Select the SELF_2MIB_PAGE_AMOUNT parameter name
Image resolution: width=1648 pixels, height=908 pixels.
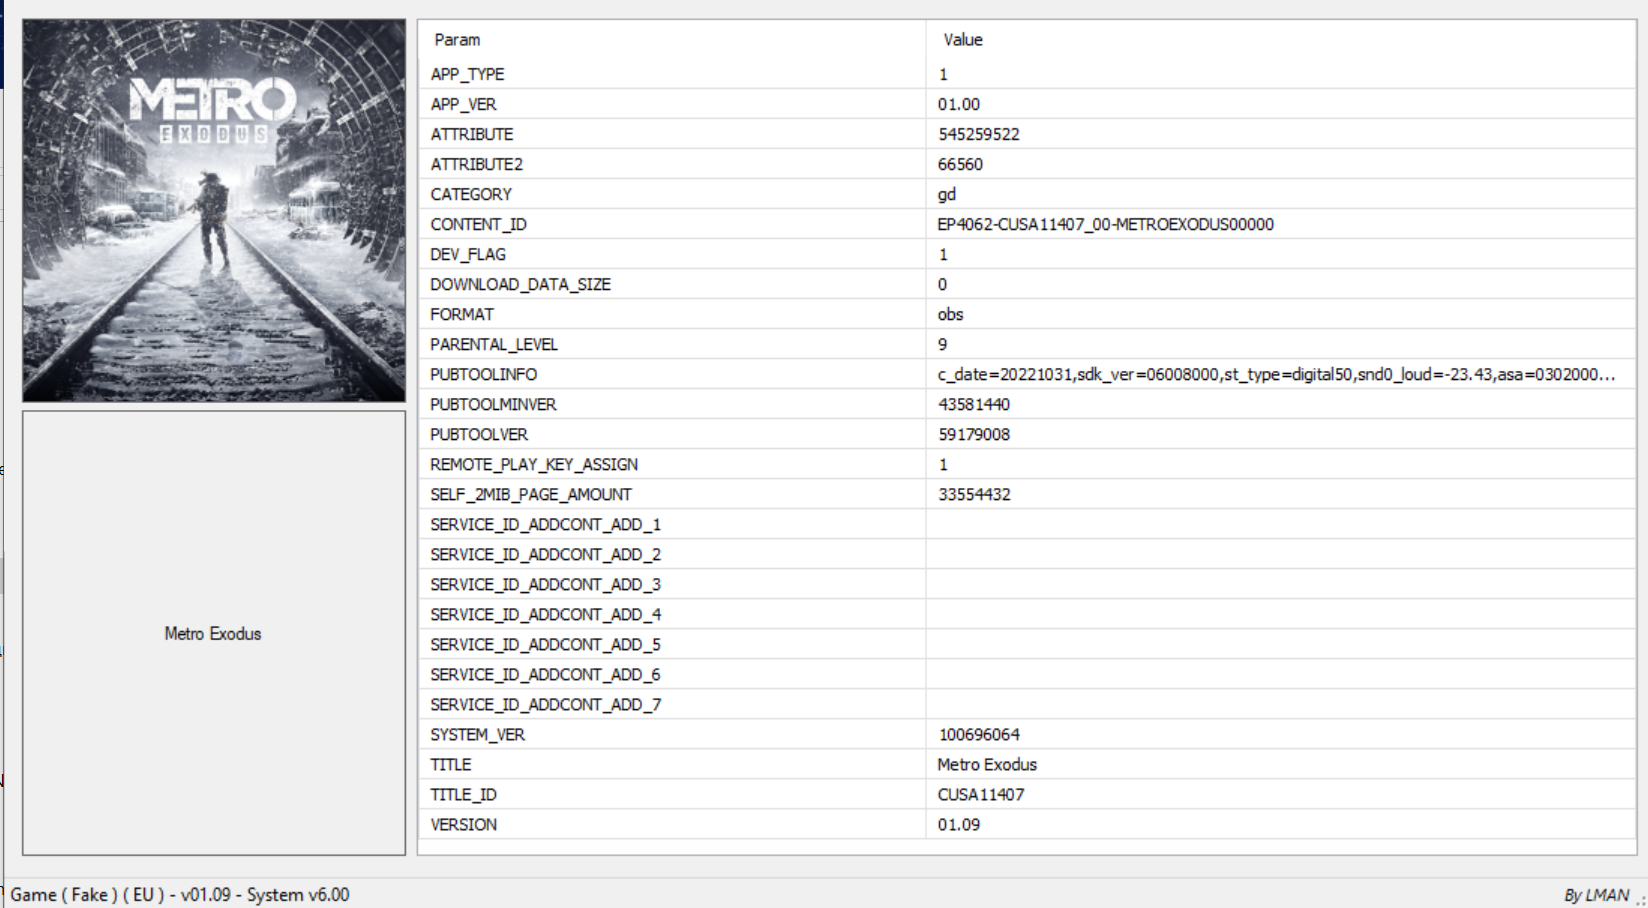click(x=531, y=494)
